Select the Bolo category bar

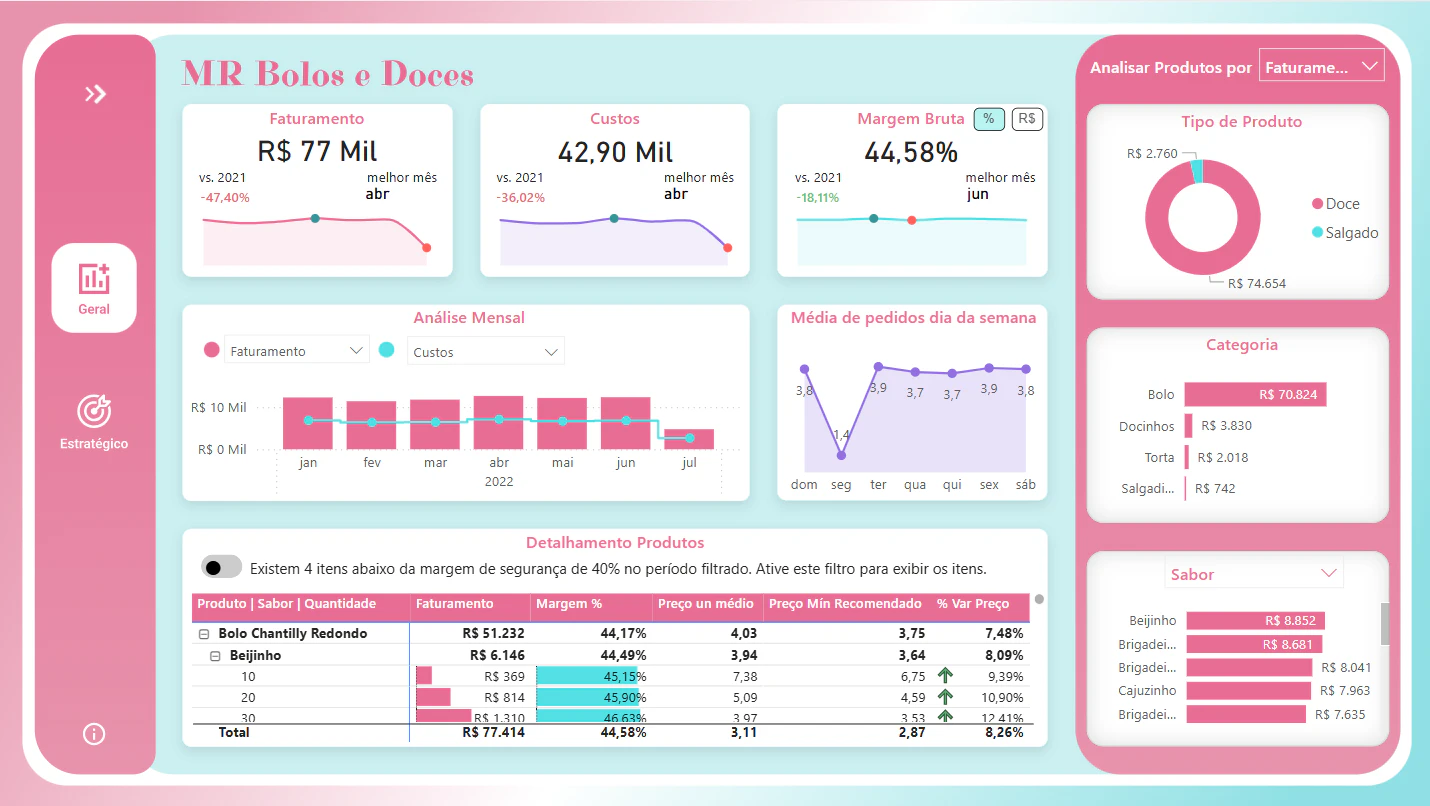coord(1255,394)
